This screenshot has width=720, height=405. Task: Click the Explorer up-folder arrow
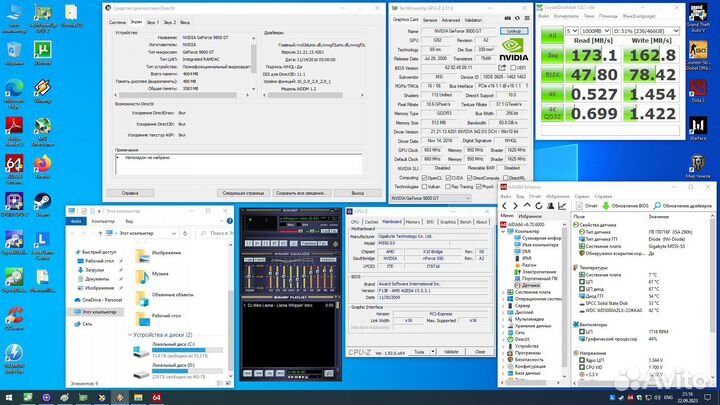pos(100,233)
